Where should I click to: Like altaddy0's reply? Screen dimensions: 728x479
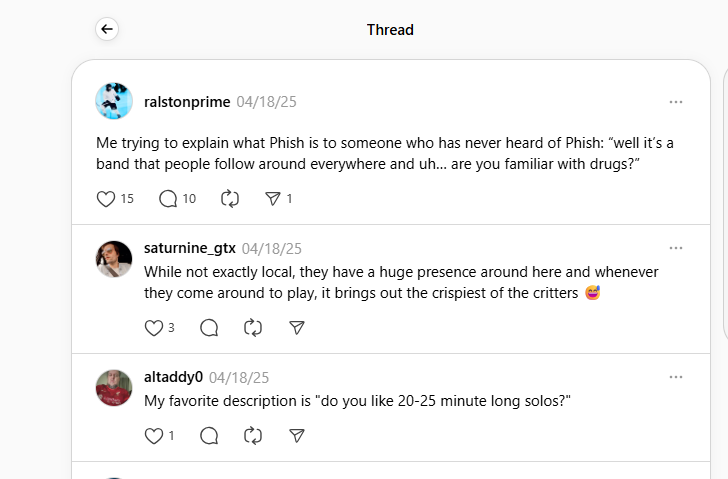coord(153,436)
